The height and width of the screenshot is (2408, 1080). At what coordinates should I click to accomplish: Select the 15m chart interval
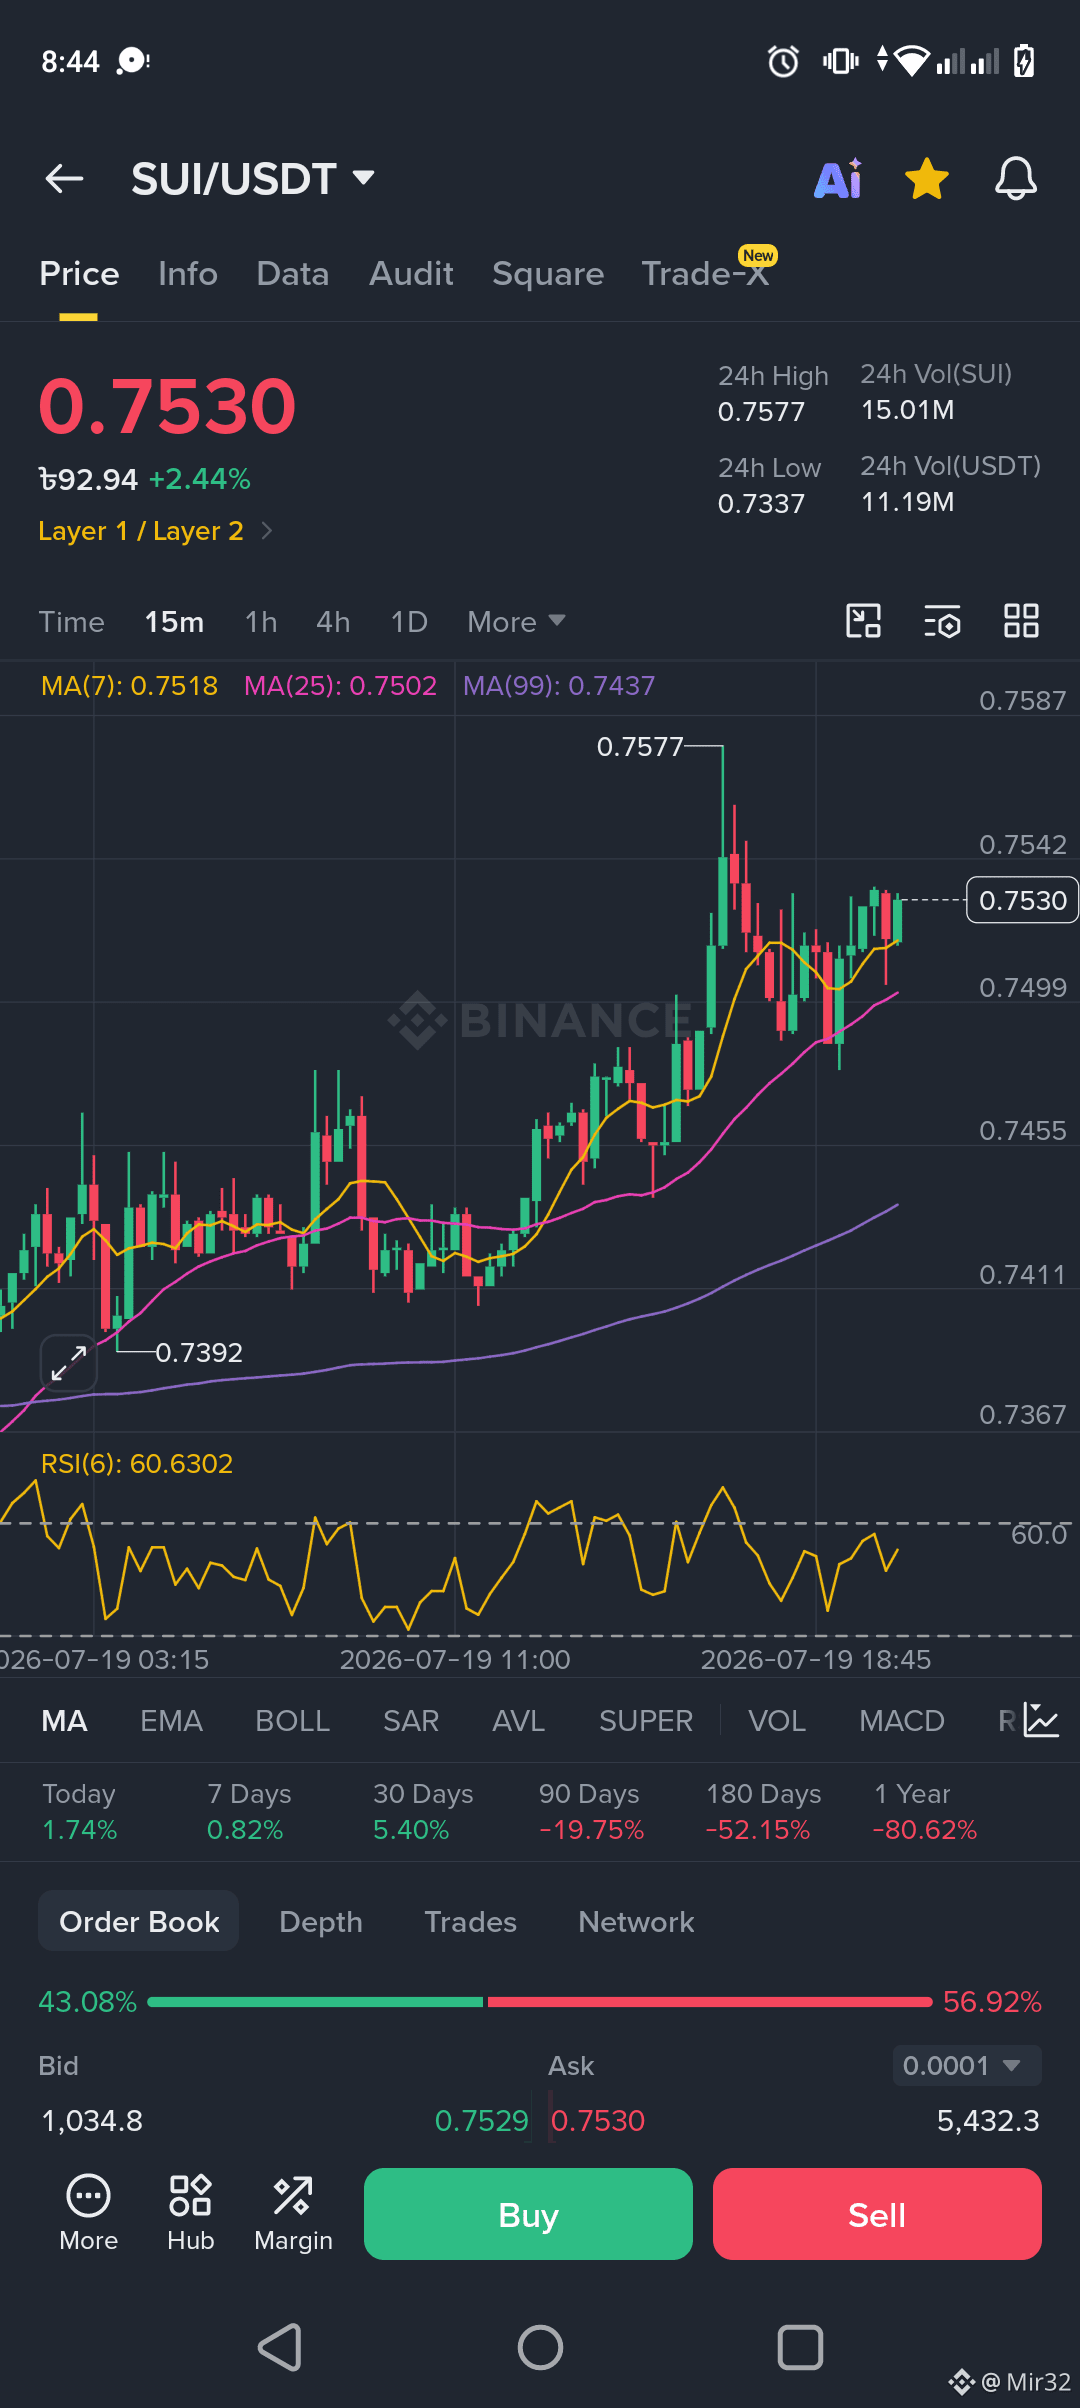[174, 622]
